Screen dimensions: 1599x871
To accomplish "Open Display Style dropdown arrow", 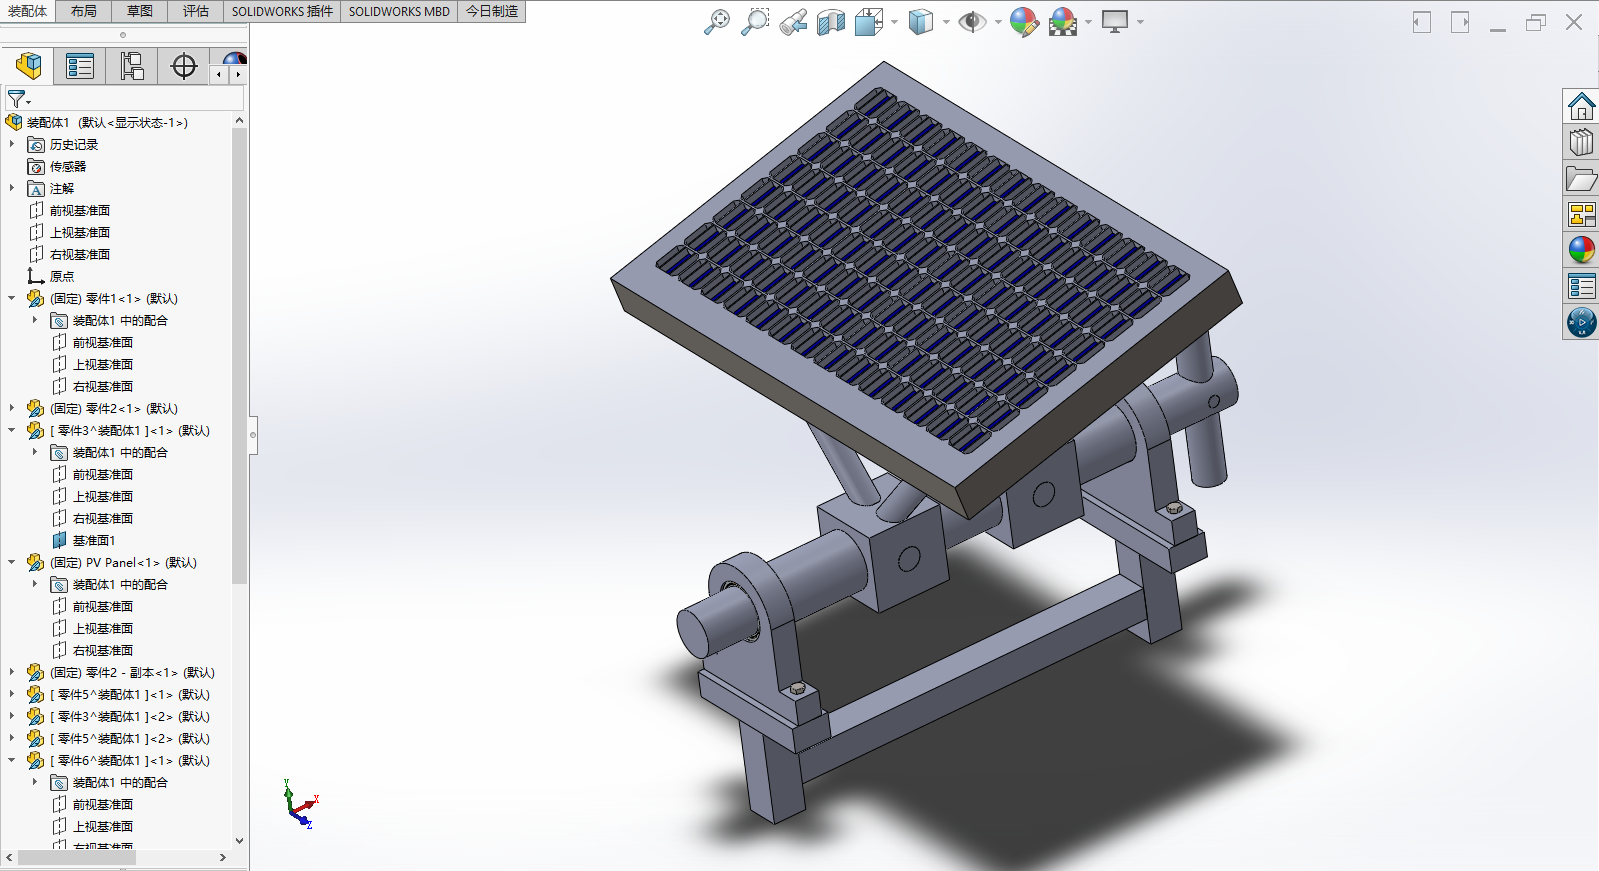I will (x=945, y=22).
